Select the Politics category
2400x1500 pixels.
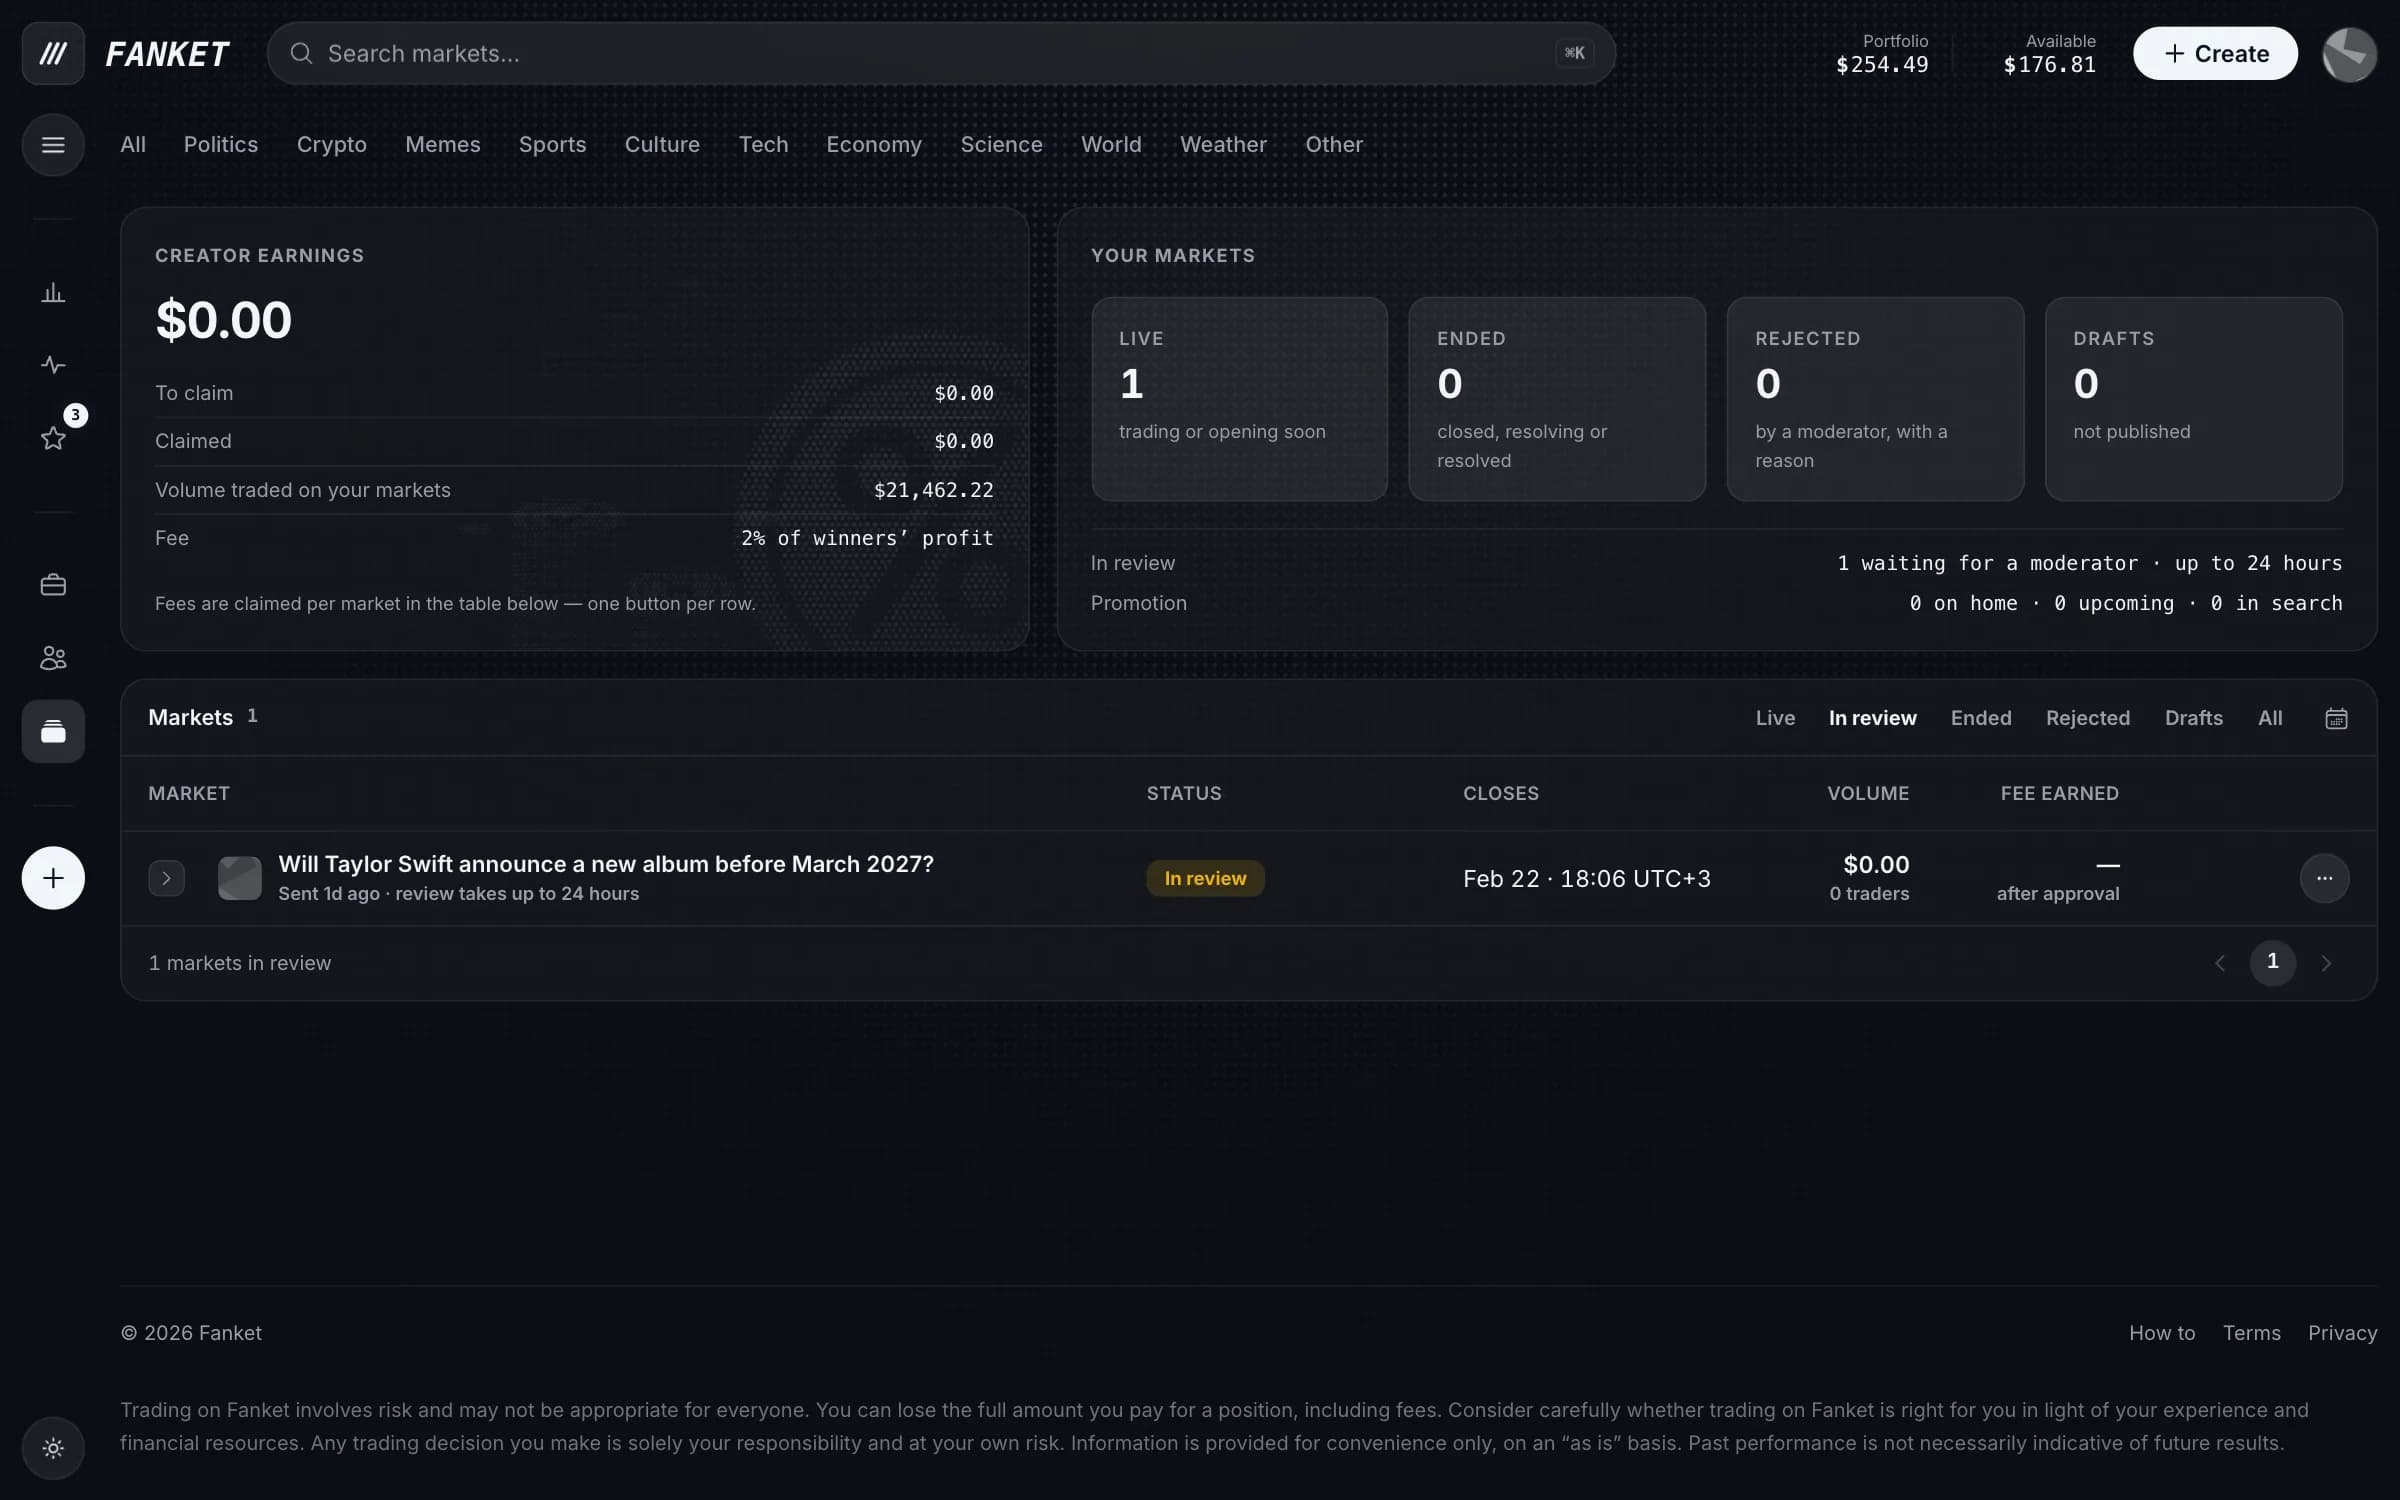(221, 145)
